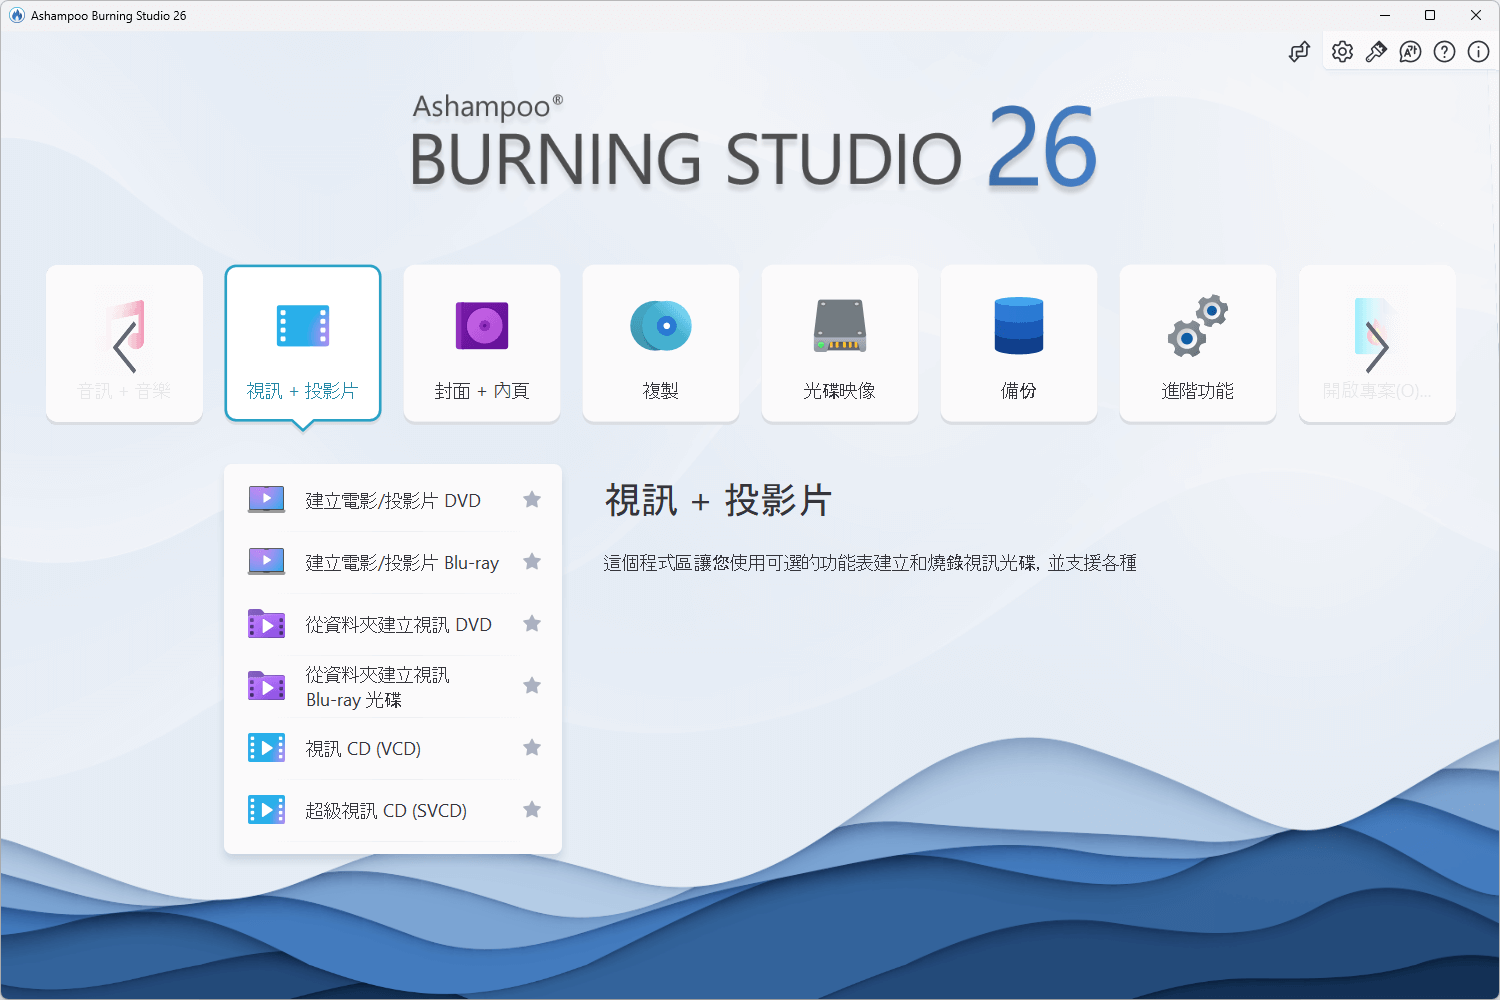Click the disc drive image icon
The image size is (1500, 1000).
pos(840,325)
